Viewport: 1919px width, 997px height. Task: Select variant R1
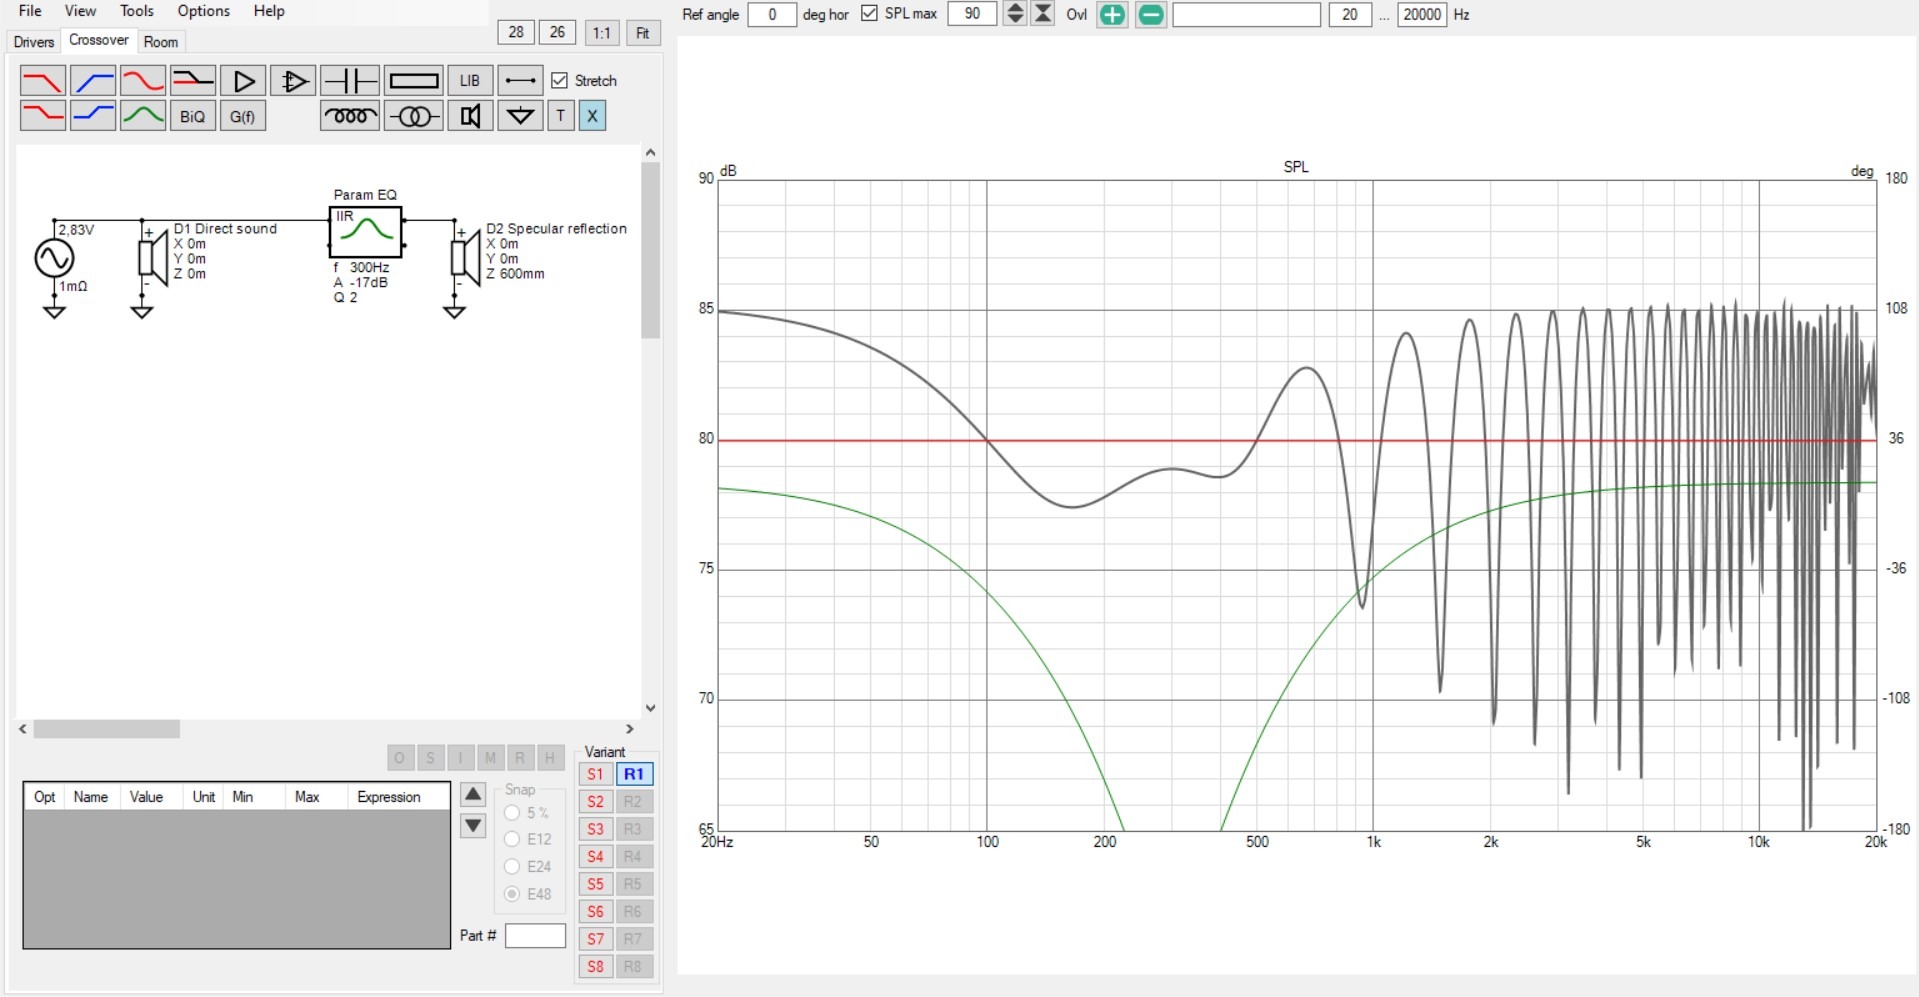(x=634, y=774)
